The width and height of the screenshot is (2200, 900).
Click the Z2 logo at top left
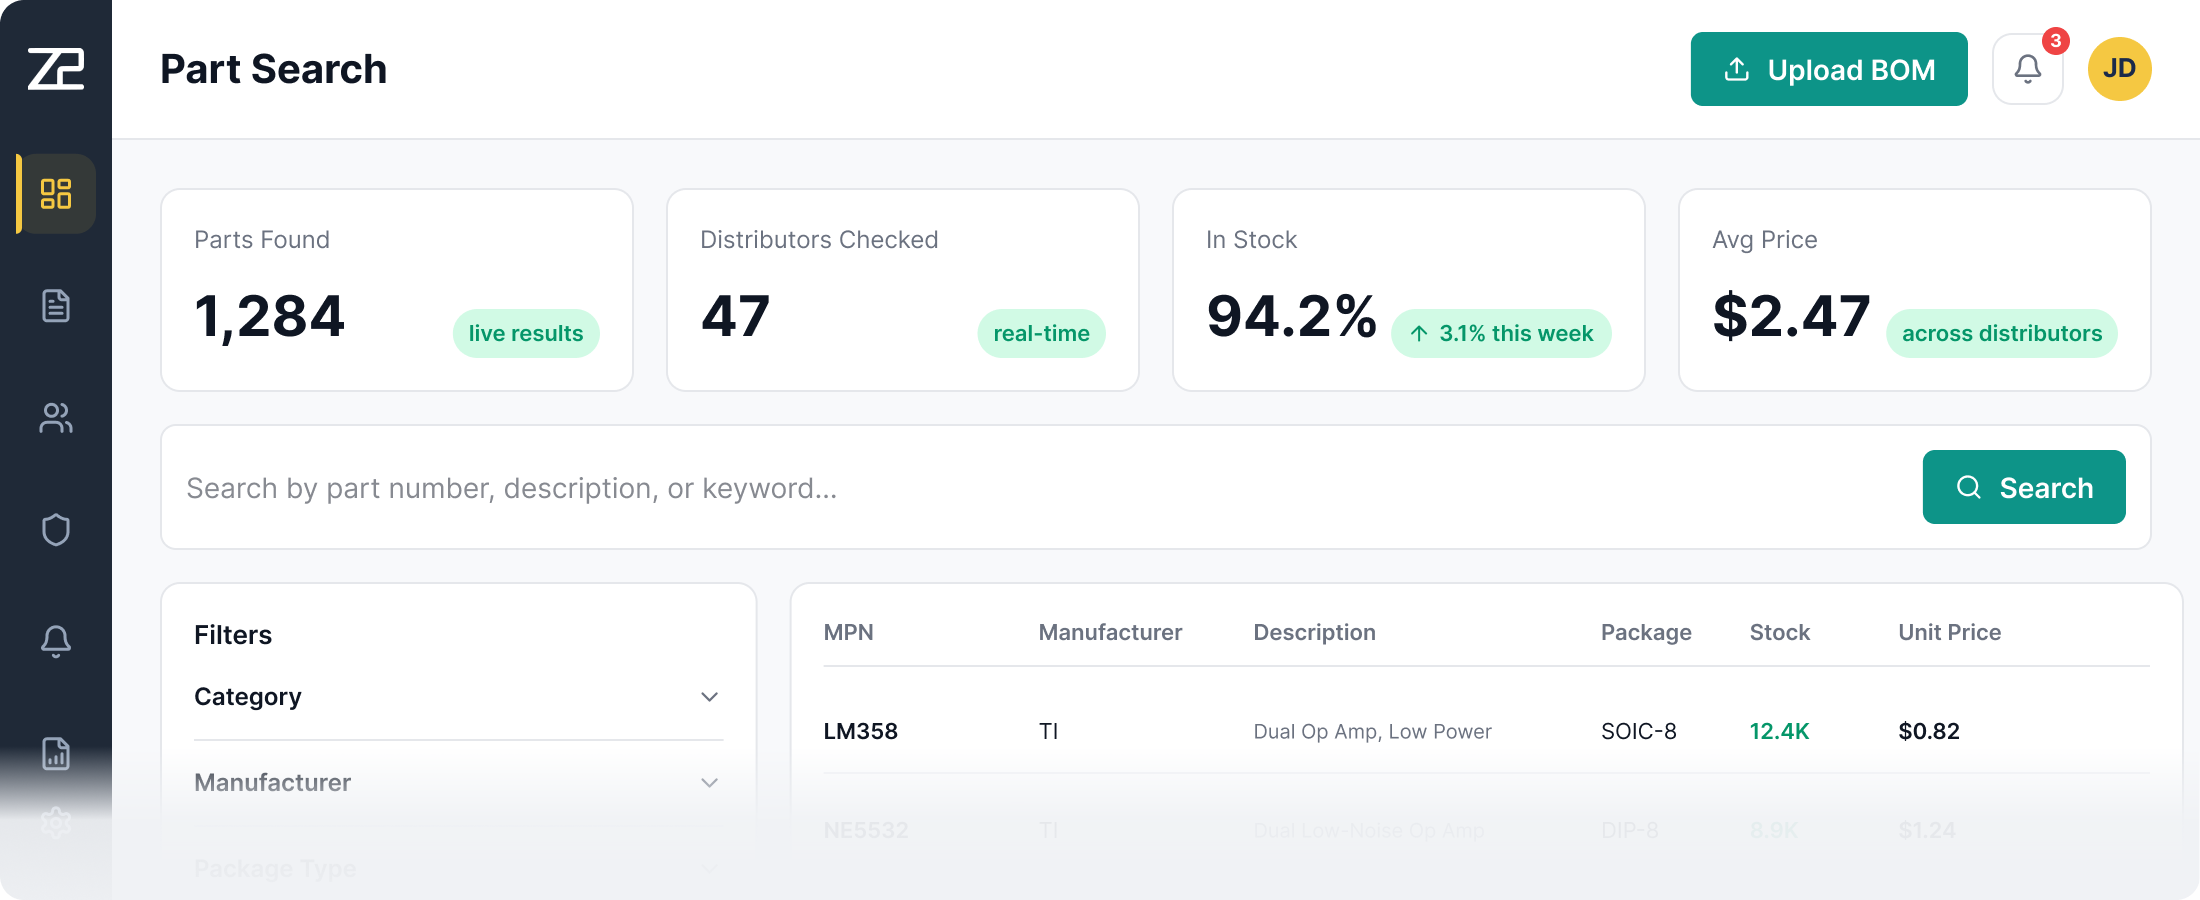(55, 68)
